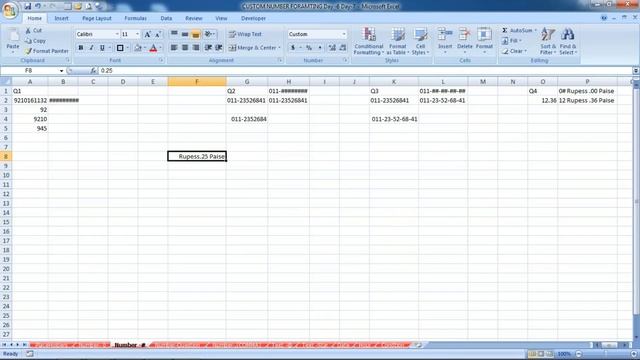Toggle italic formatting
The image size is (640, 360).
click(91, 48)
